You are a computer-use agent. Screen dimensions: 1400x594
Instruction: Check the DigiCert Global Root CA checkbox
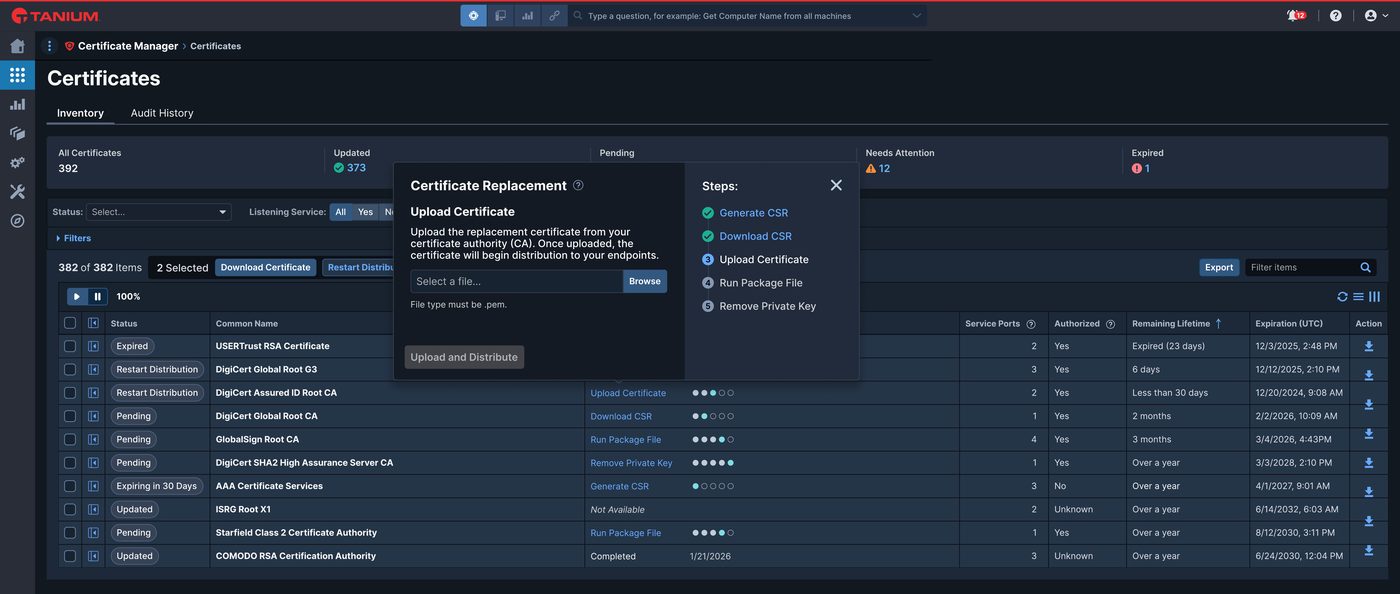tap(70, 416)
